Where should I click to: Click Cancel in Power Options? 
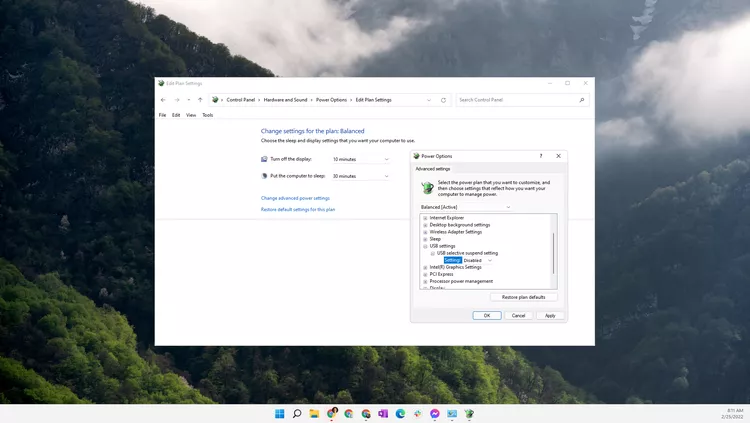518,316
